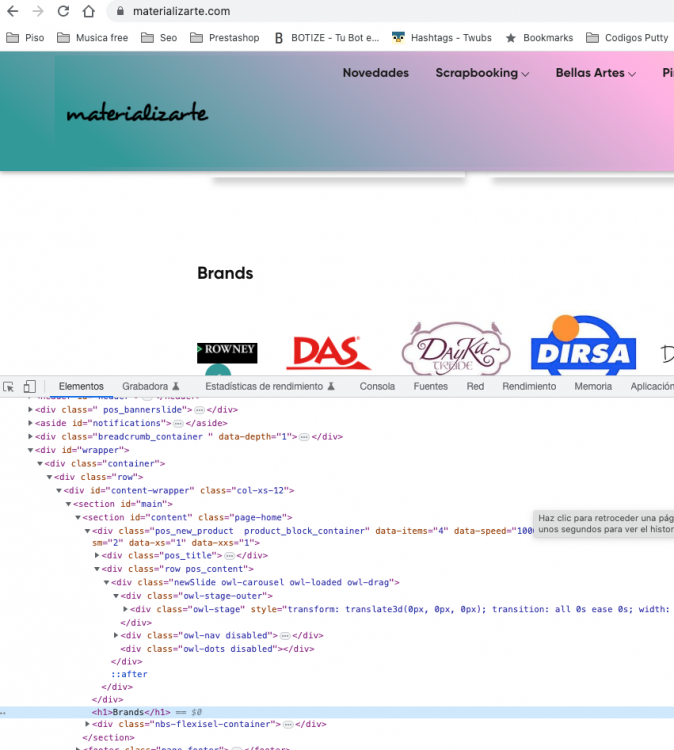The image size is (674, 750).
Task: Open the Piso bookmarks folder
Action: tap(25, 38)
